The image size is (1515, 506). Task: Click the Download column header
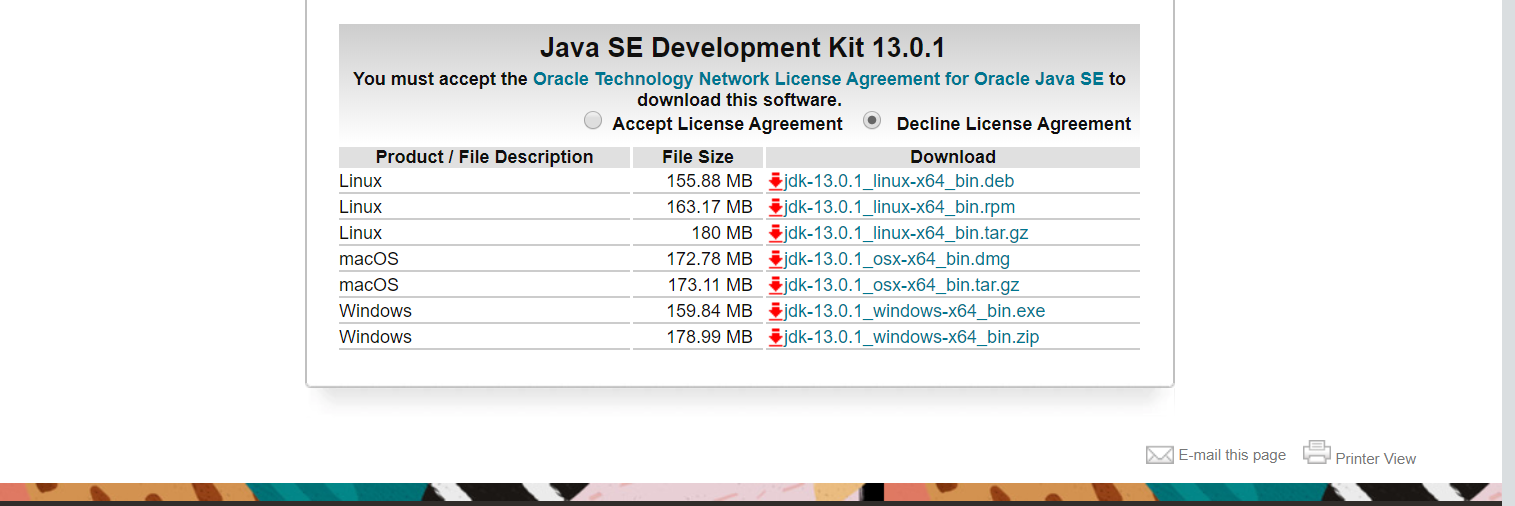(x=953, y=157)
